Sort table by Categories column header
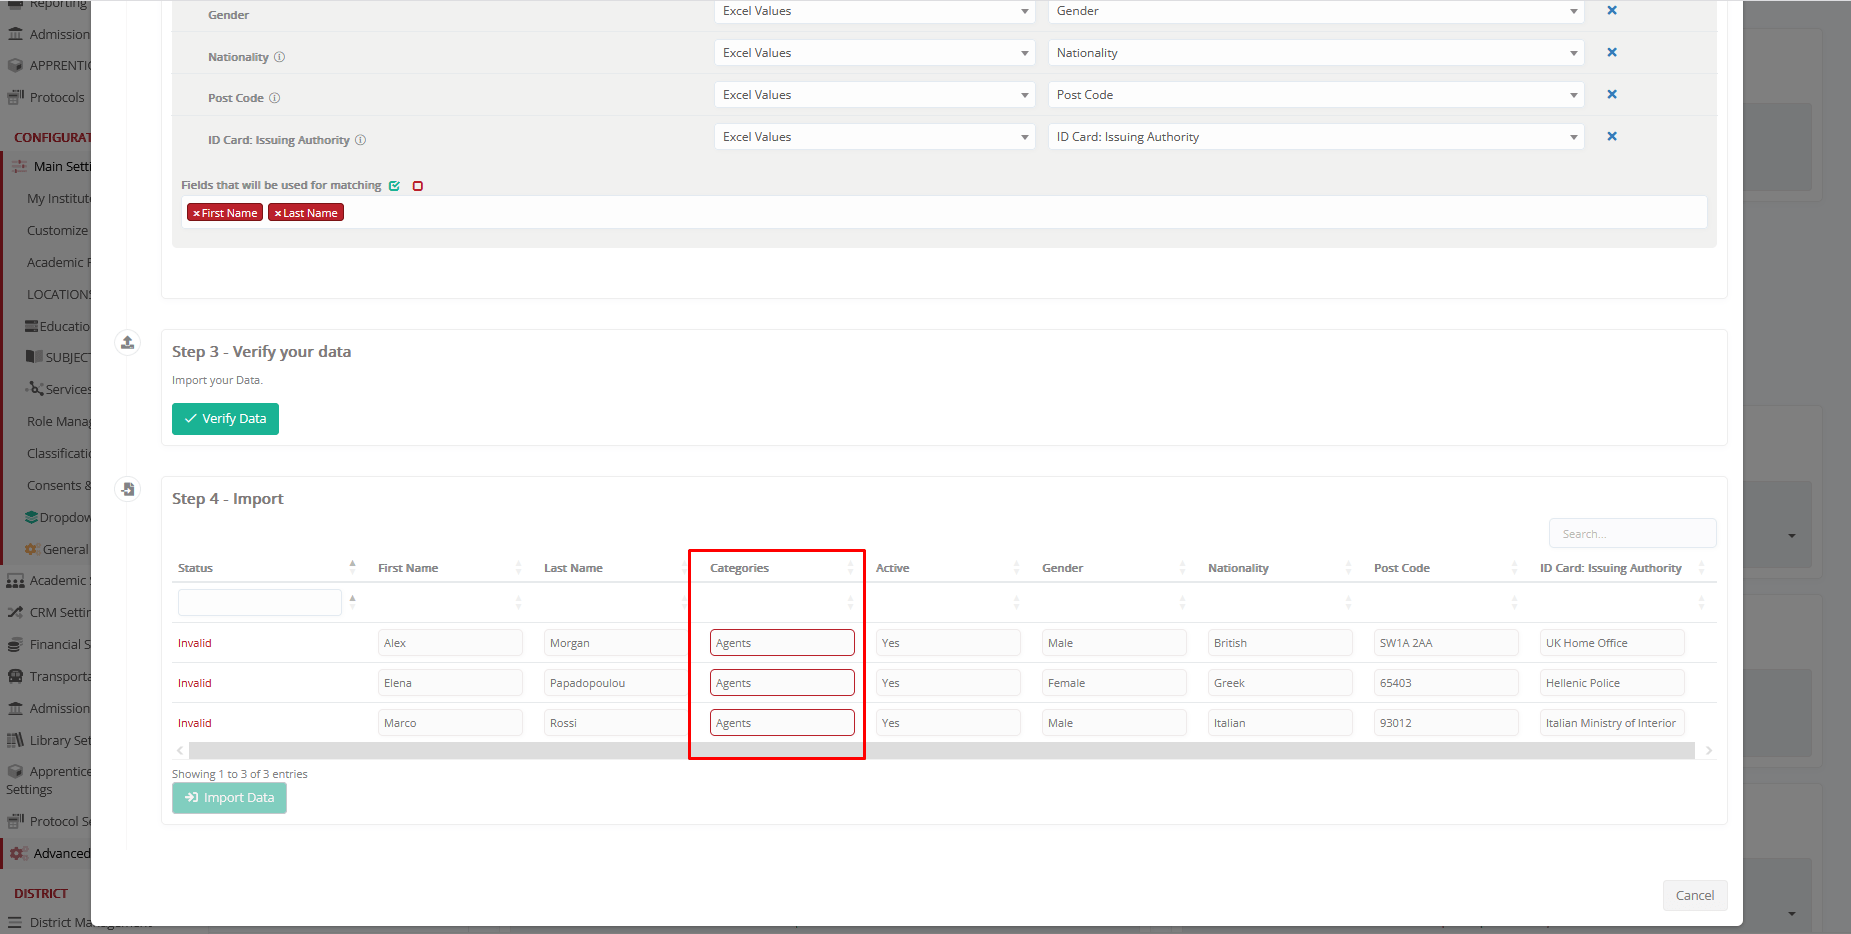The height and width of the screenshot is (934, 1851). coord(740,568)
